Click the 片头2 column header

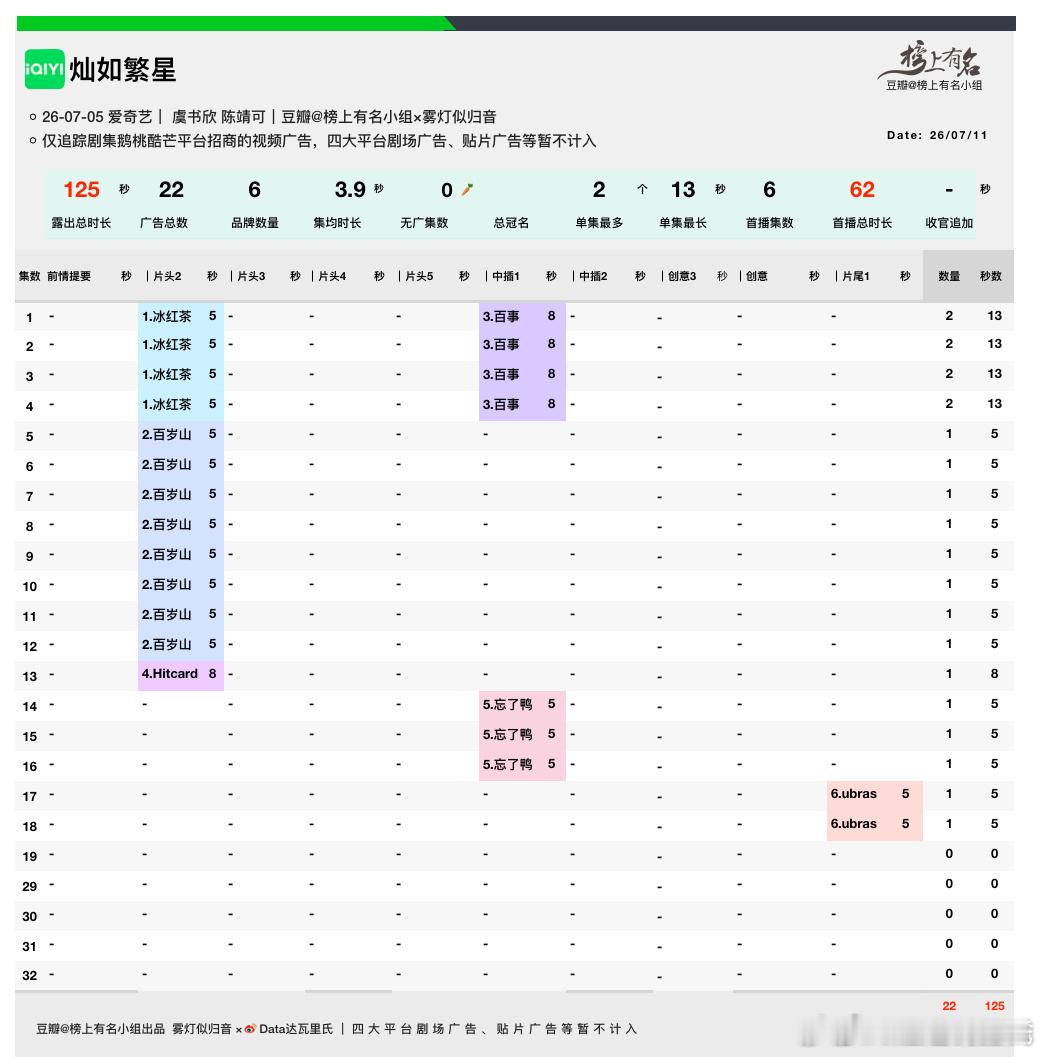pos(167,276)
